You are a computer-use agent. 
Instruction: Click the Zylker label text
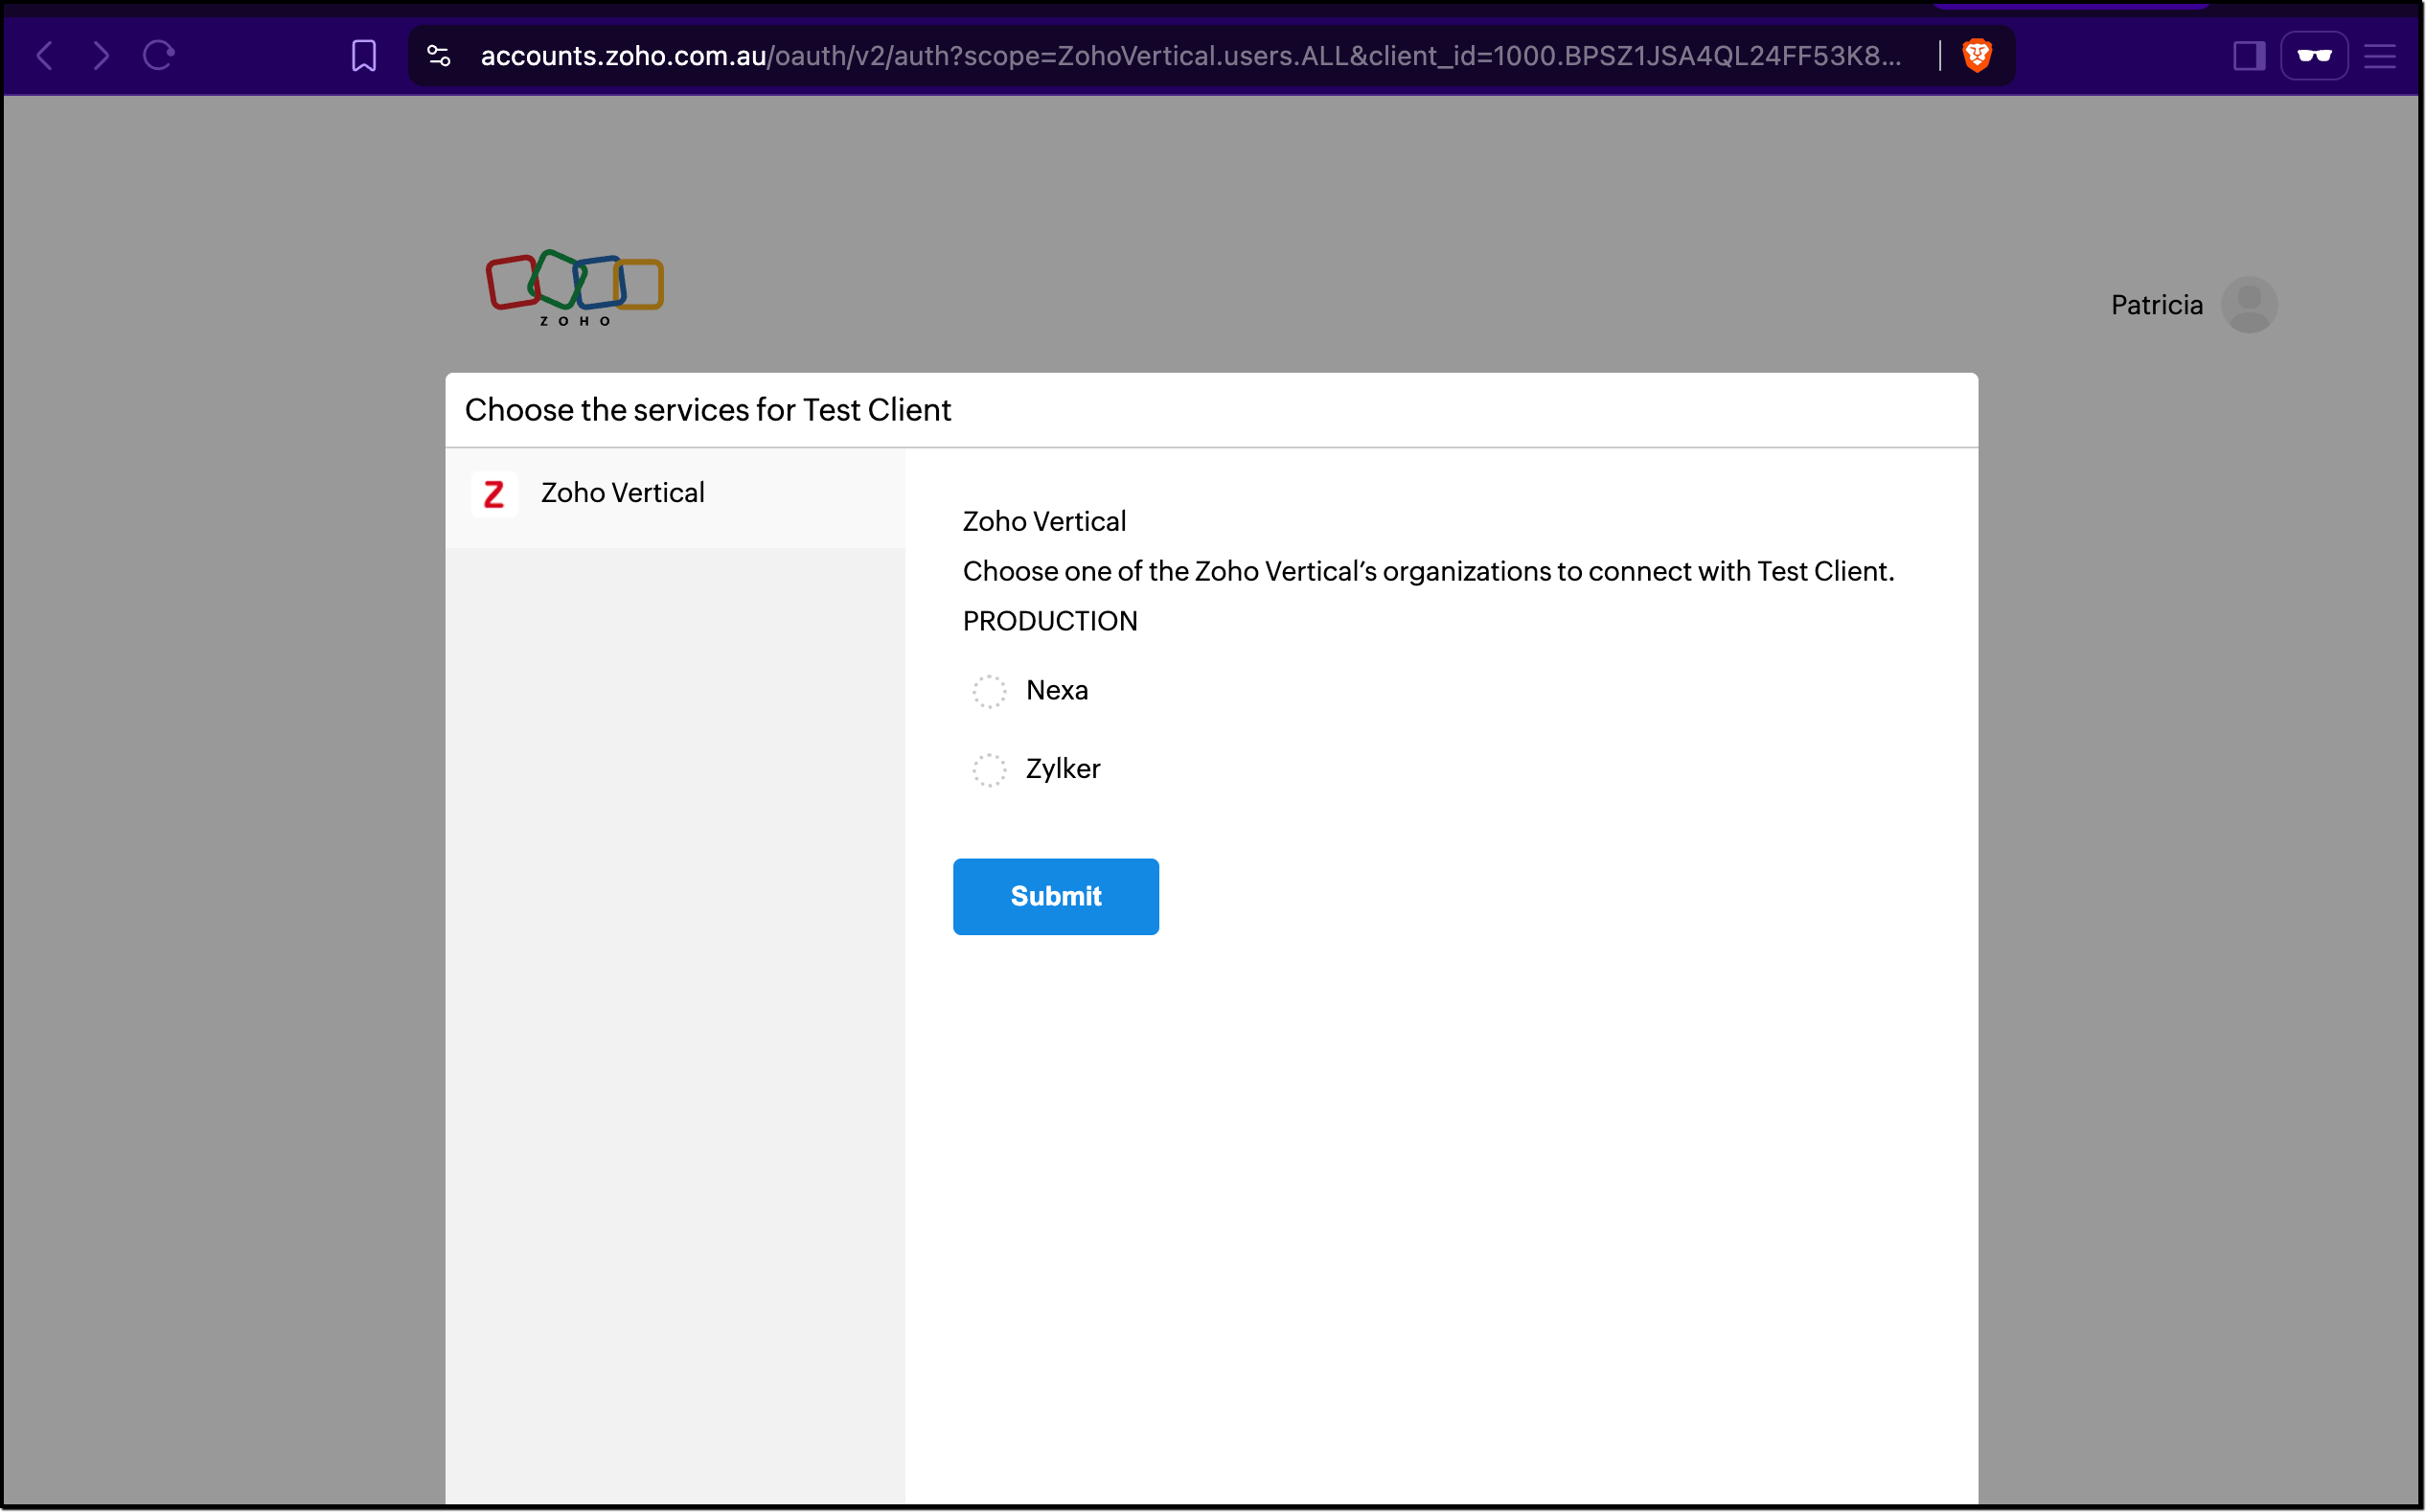(1062, 769)
